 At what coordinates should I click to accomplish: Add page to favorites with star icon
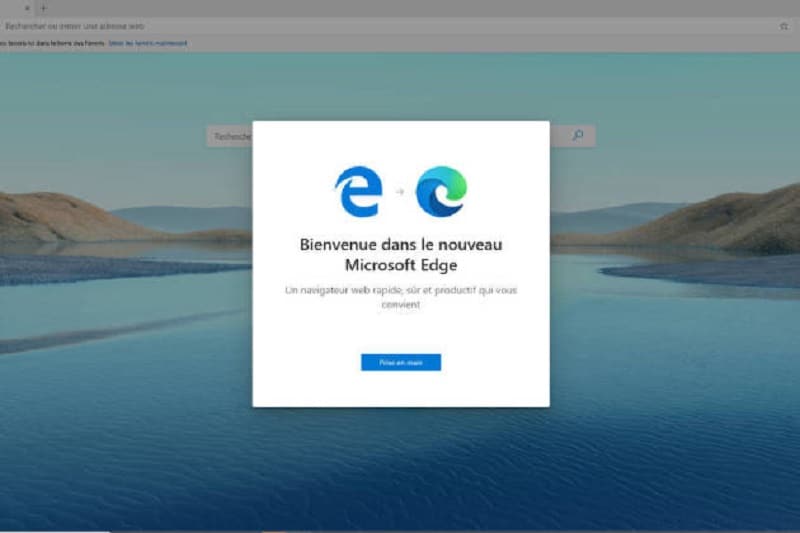point(783,26)
